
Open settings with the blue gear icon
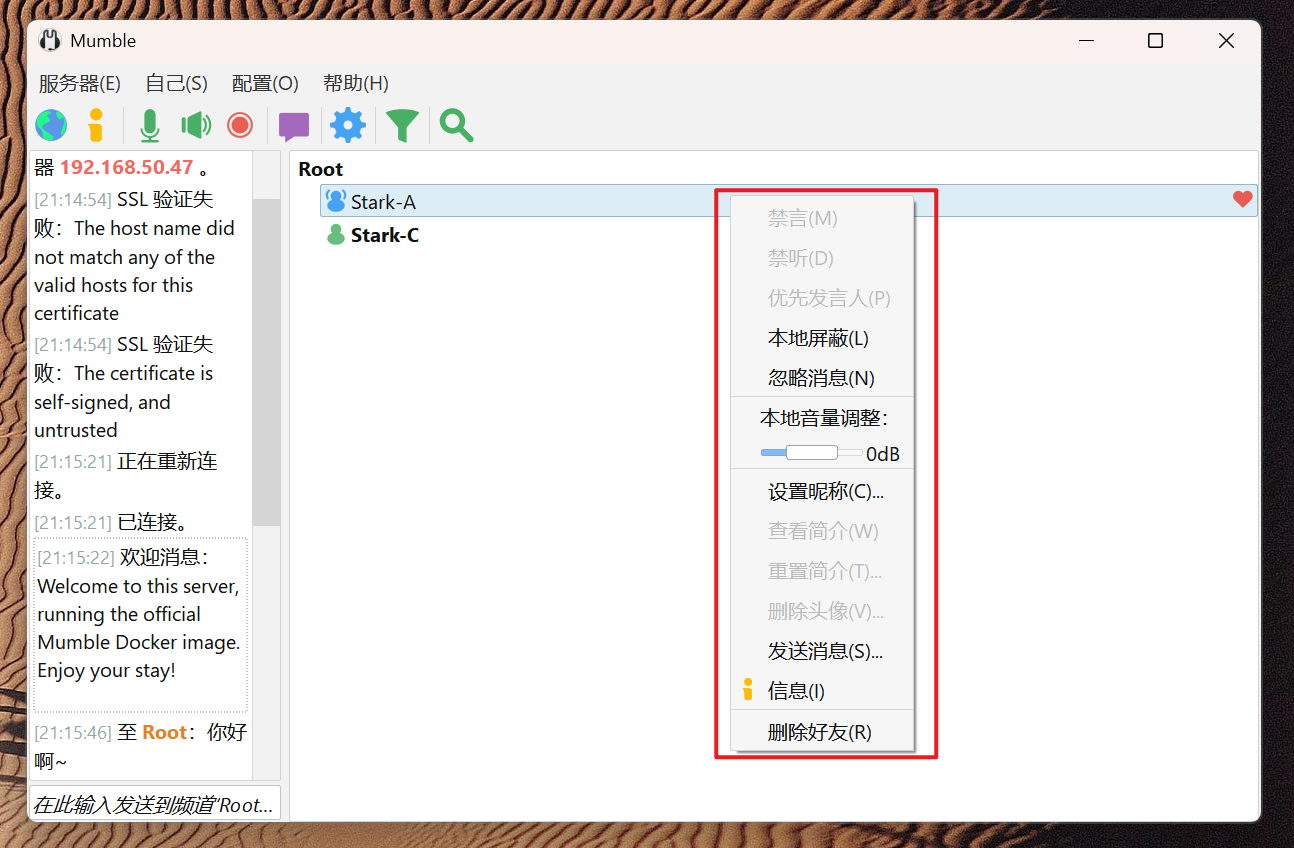[x=348, y=125]
